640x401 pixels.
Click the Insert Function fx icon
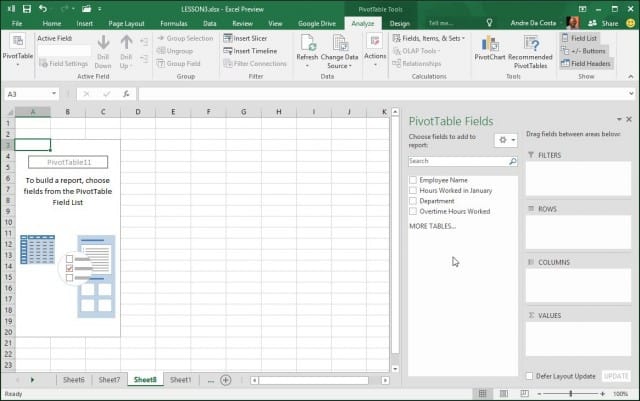[126, 94]
